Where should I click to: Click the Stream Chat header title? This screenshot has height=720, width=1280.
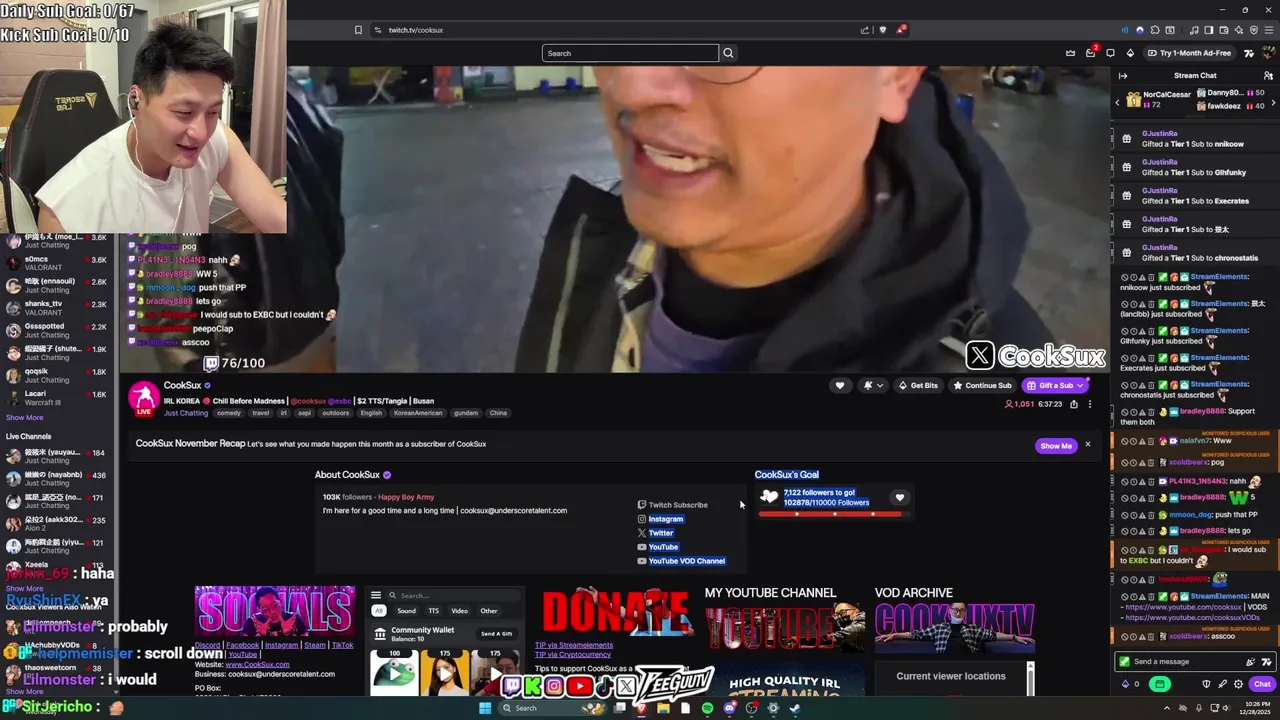[1195, 76]
